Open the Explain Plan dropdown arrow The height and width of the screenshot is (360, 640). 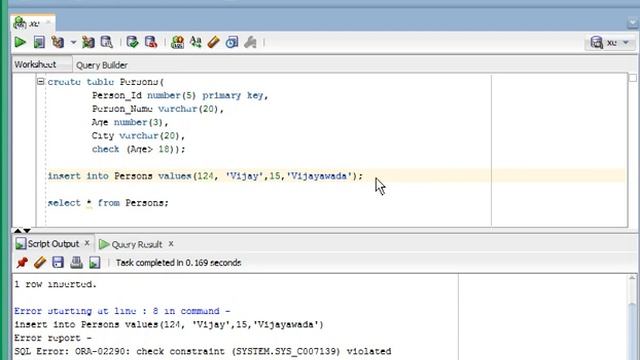(73, 42)
